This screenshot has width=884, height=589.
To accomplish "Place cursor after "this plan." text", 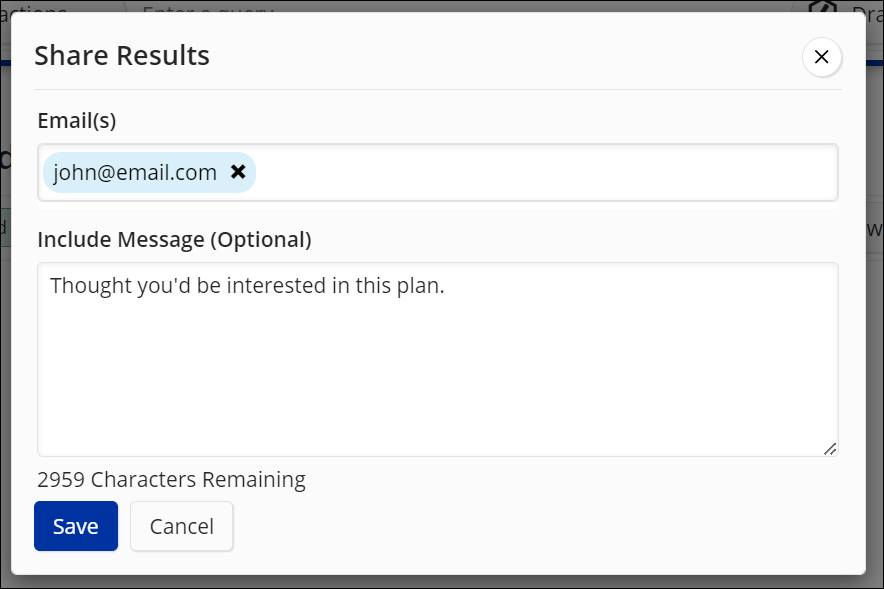I will point(445,285).
